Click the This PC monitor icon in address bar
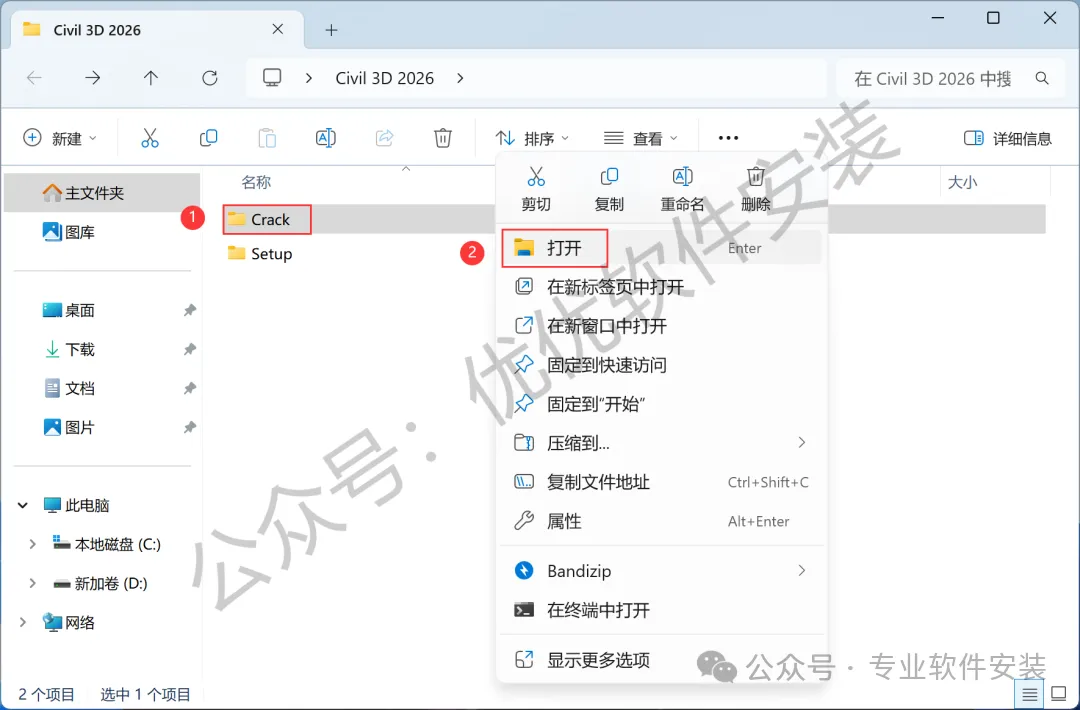Screen dimensions: 1080x710 click(x=272, y=78)
